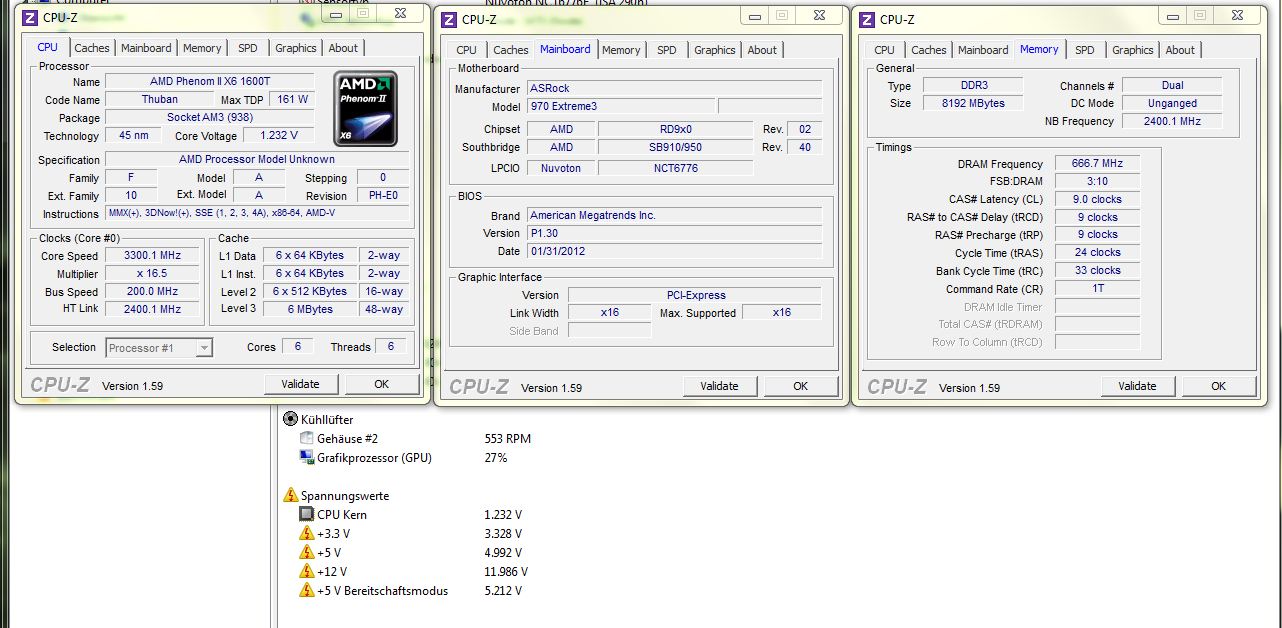Click the Grafikprozessor (GPU) icon
This screenshot has height=628, width=1282.
tap(307, 457)
